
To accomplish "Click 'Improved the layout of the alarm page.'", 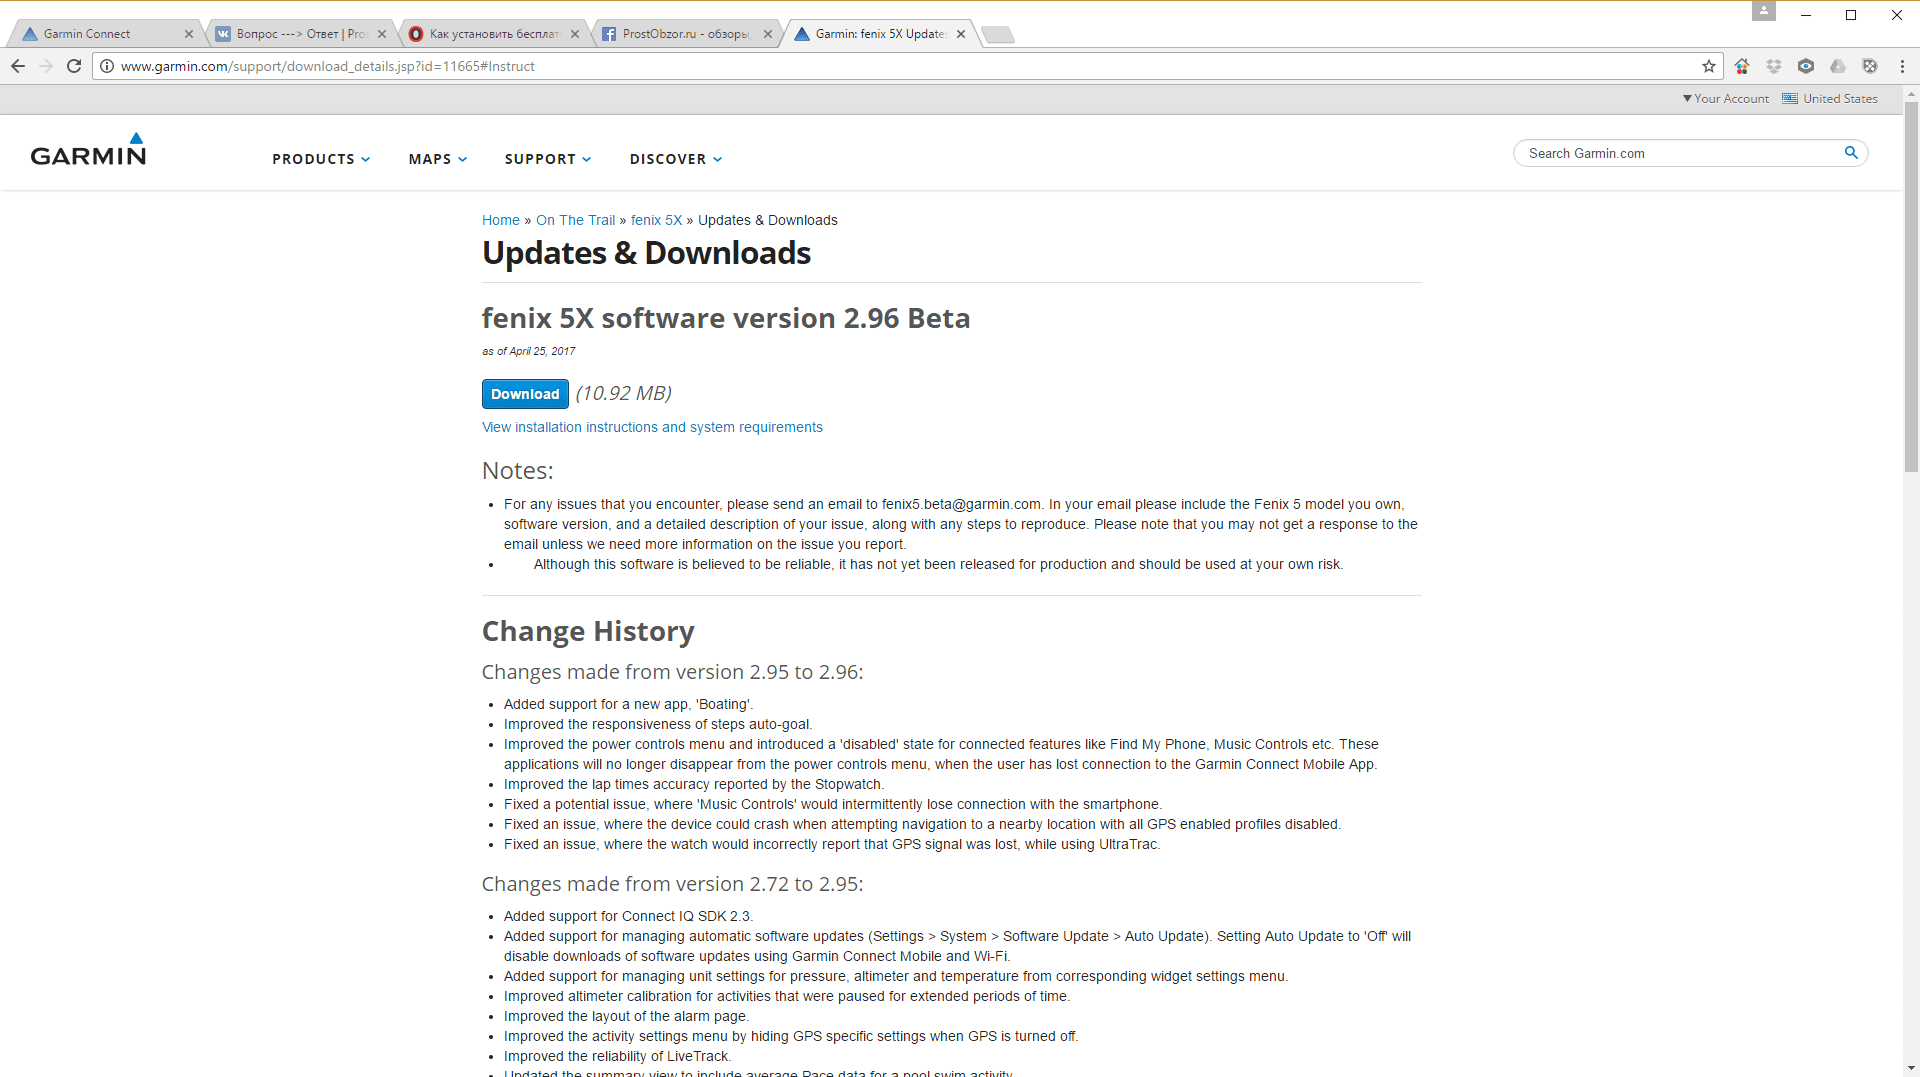I will 626,1016.
